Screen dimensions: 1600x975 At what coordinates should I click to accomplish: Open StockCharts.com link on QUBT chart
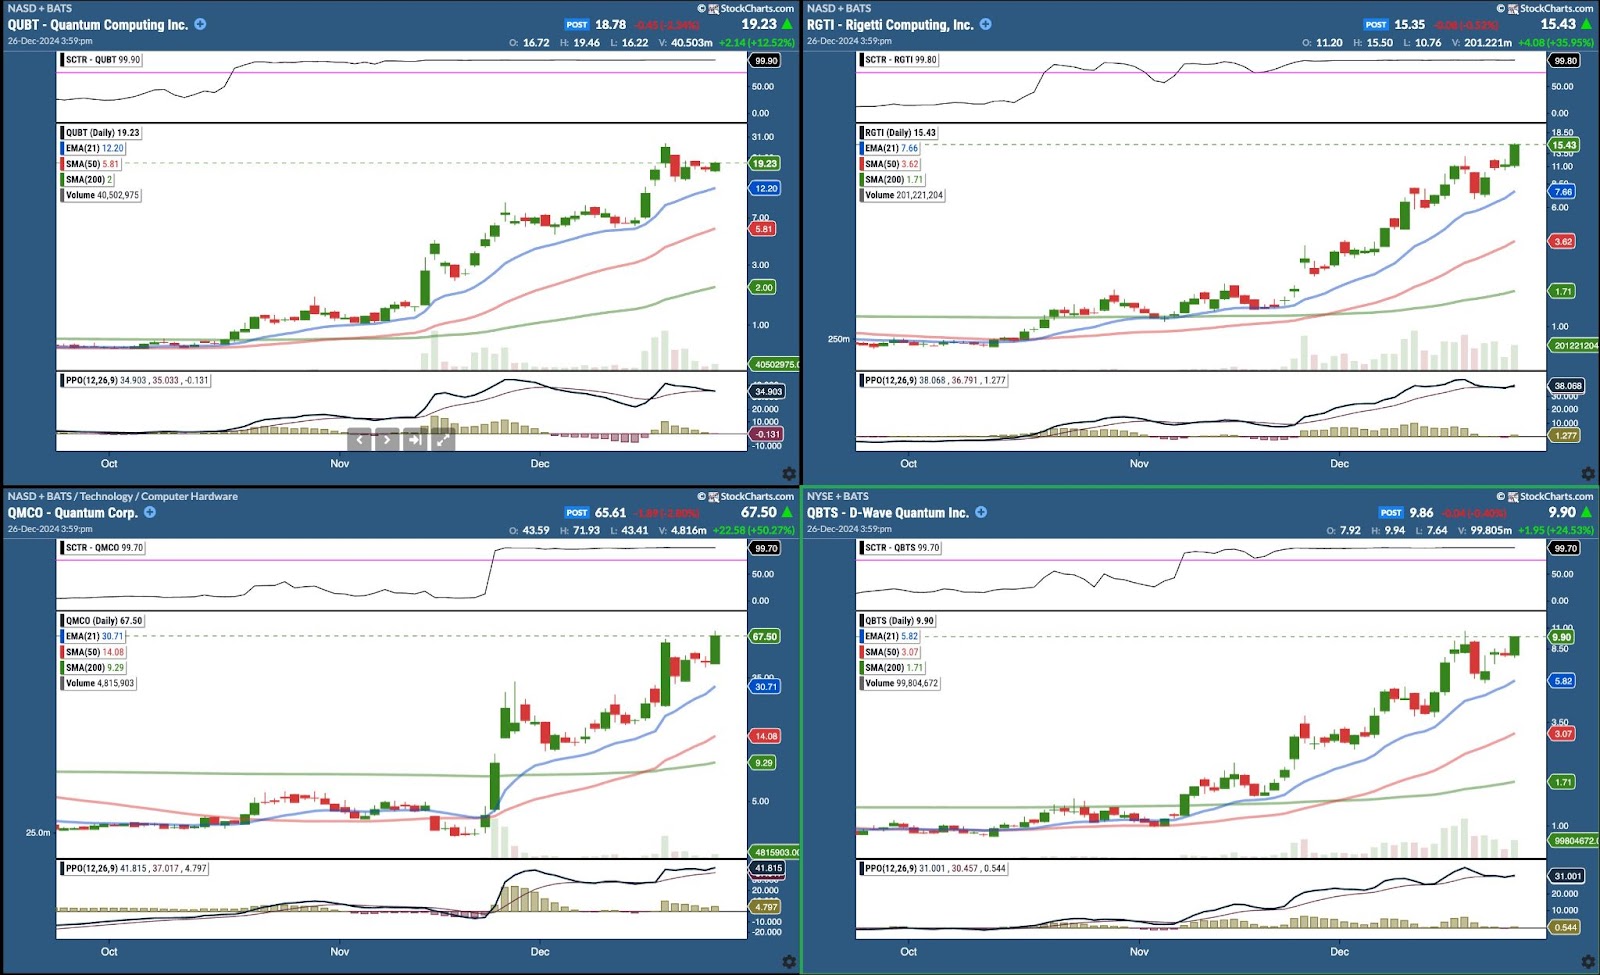757,8
